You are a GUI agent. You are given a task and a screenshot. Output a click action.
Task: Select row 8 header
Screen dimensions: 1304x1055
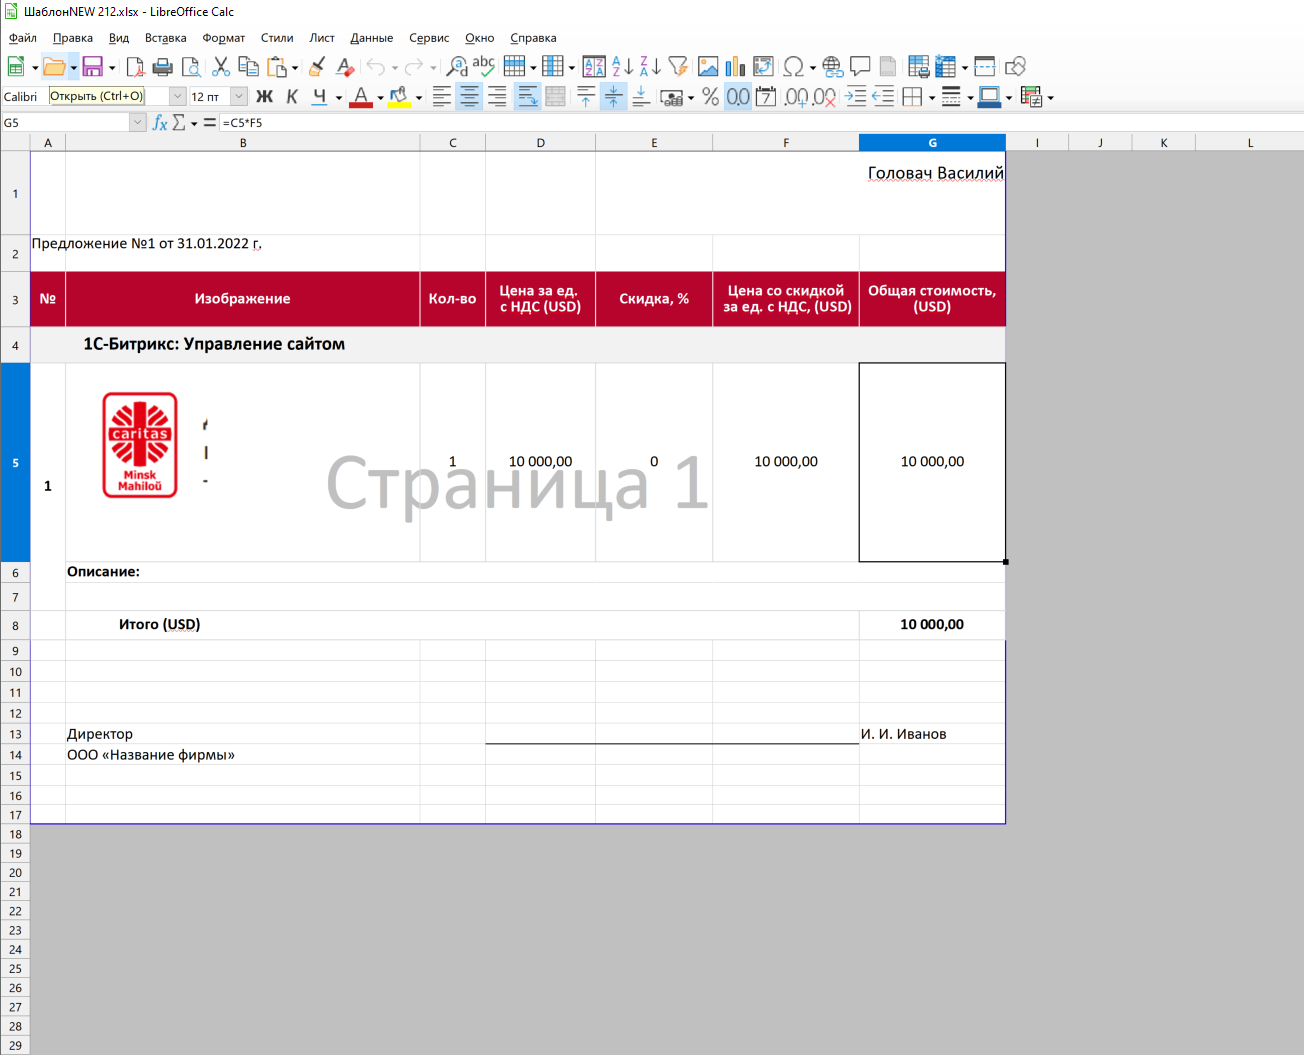(15, 625)
